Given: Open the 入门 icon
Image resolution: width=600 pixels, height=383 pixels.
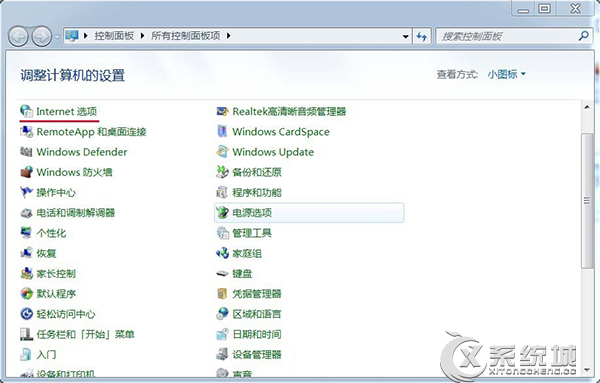Looking at the screenshot, I should point(26,355).
